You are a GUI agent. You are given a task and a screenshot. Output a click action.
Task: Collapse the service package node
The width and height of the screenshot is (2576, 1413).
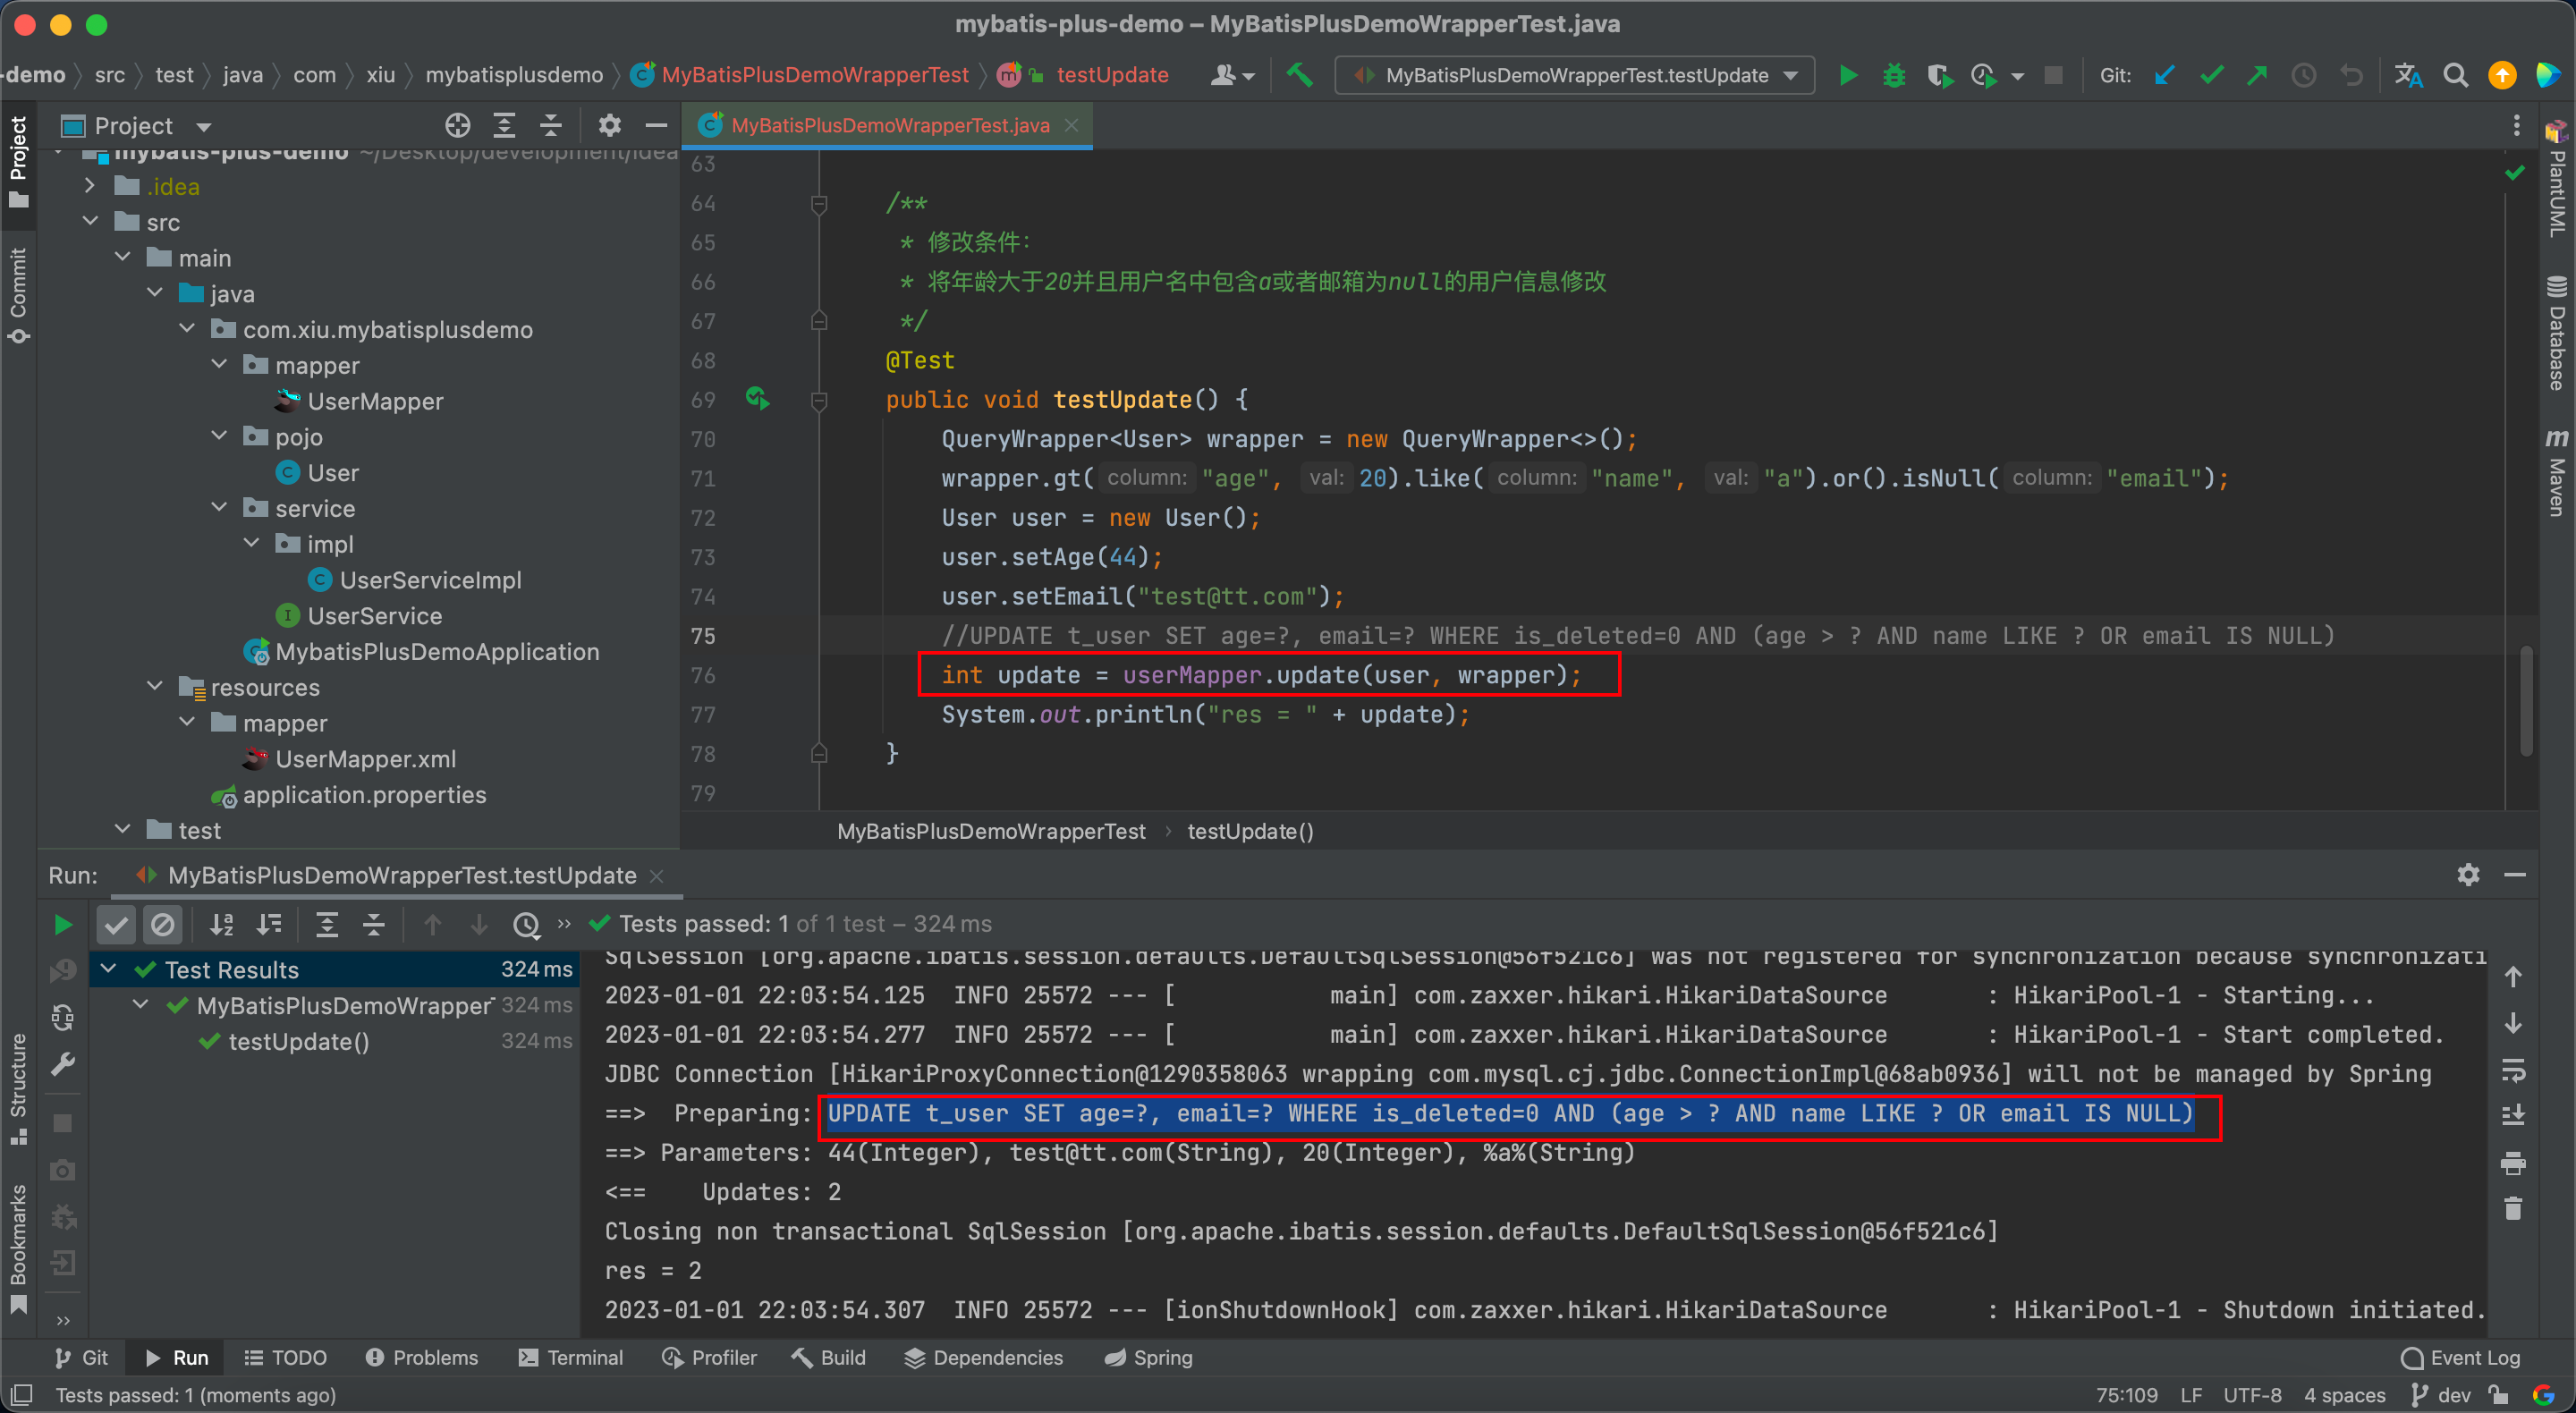(x=219, y=508)
